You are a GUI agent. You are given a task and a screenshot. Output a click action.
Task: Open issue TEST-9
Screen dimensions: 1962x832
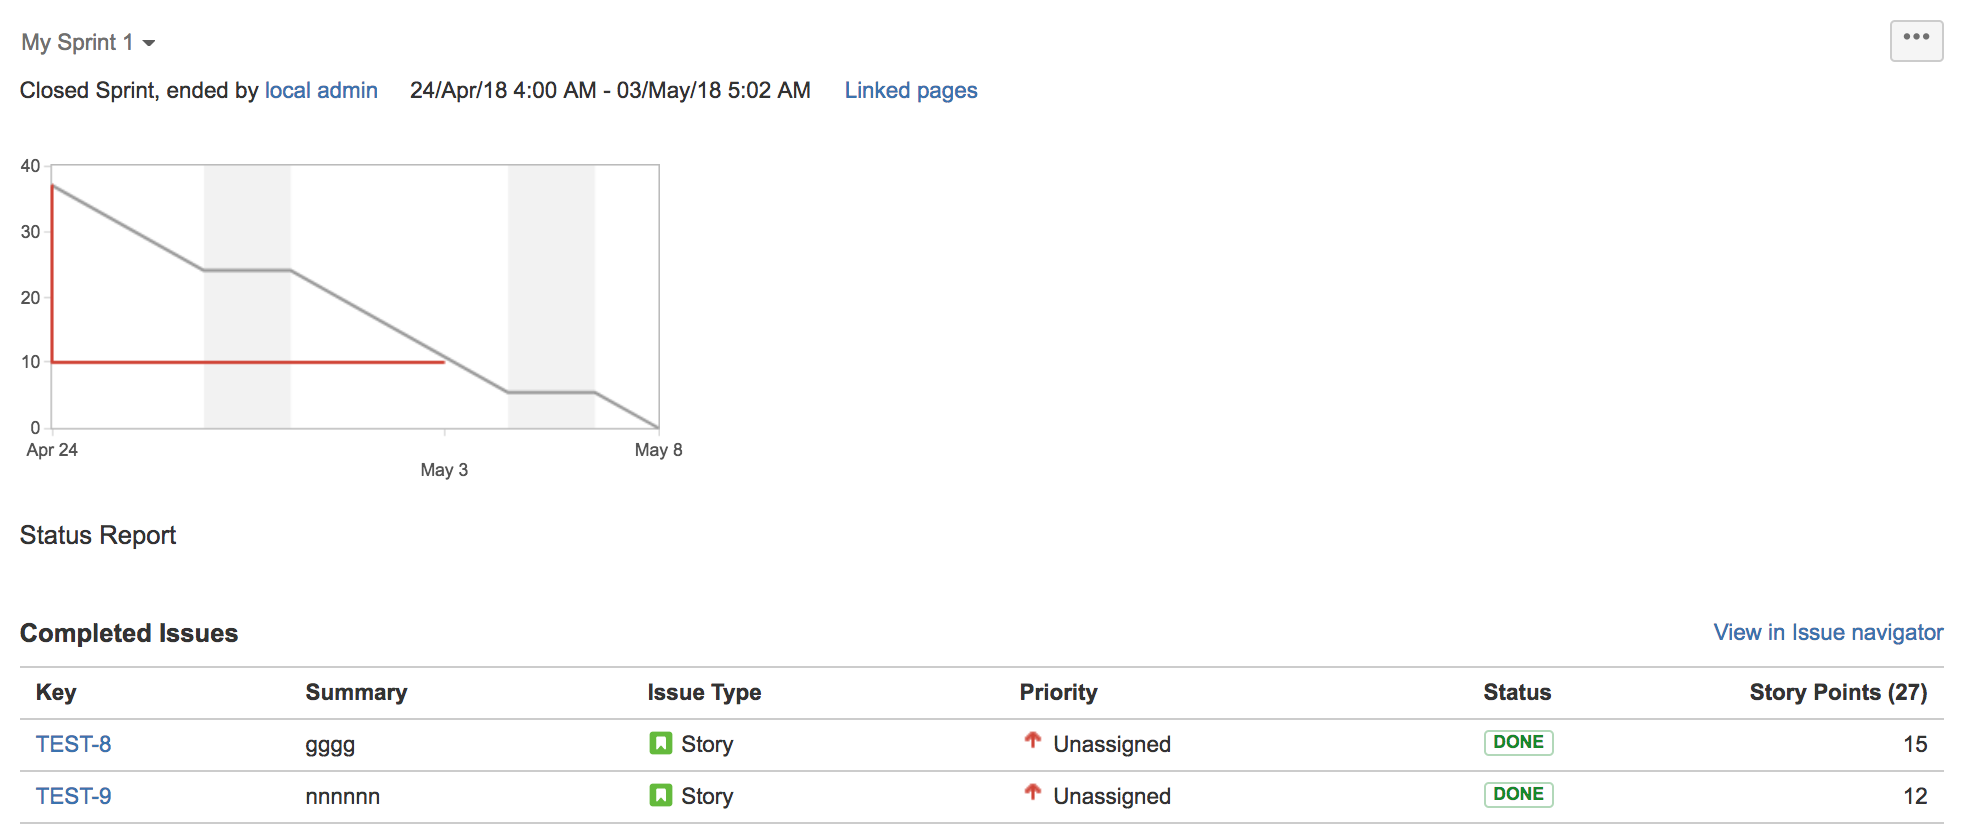[73, 795]
